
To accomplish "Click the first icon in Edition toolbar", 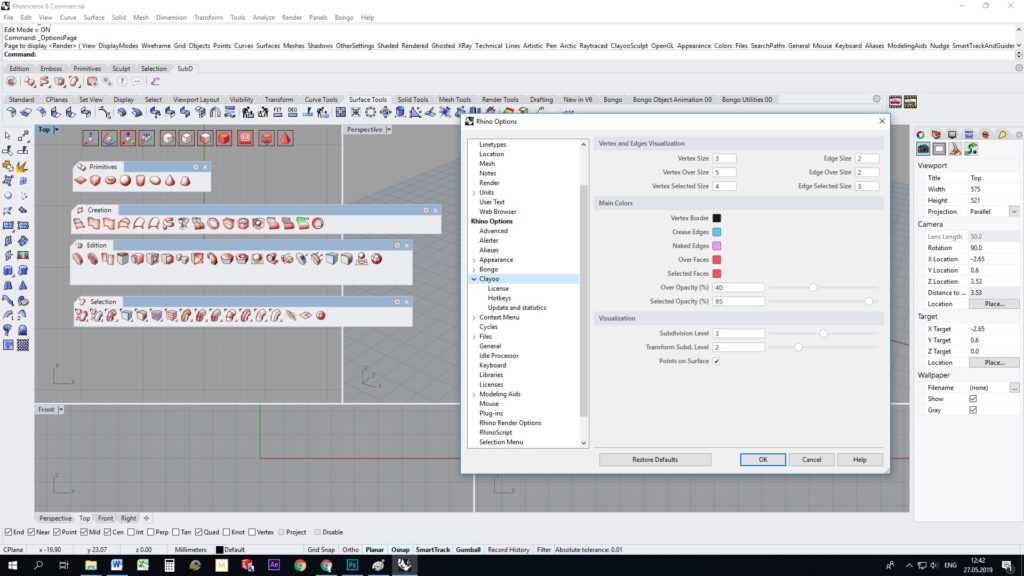I will tap(77, 258).
